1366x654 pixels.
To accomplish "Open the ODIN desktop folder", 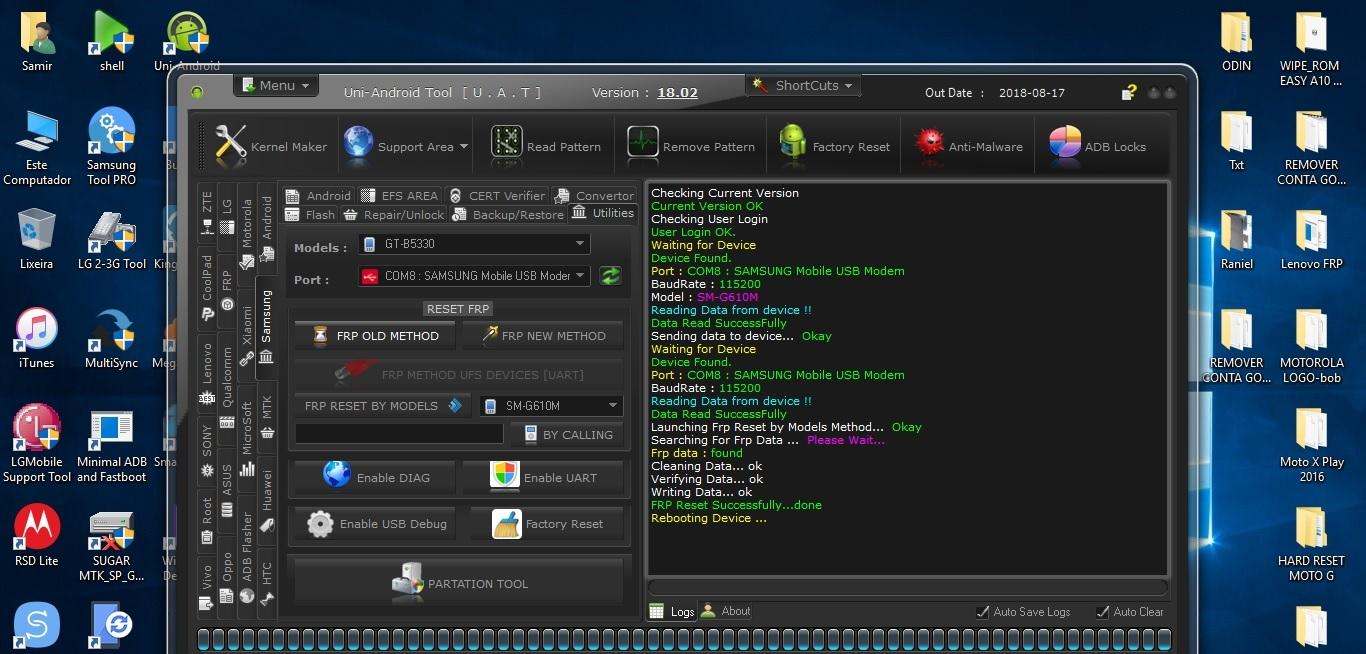I will pos(1236,42).
